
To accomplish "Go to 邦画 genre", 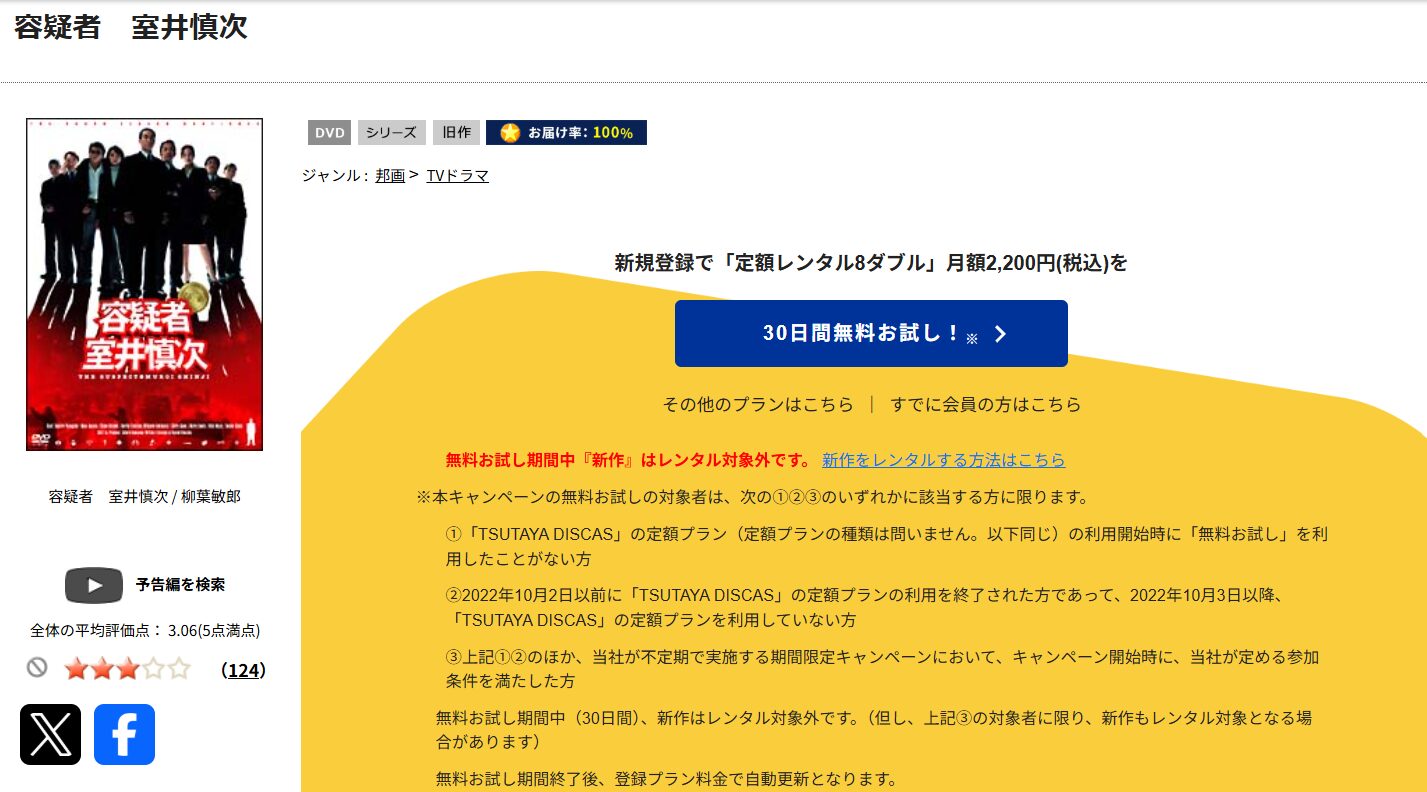I will [390, 176].
